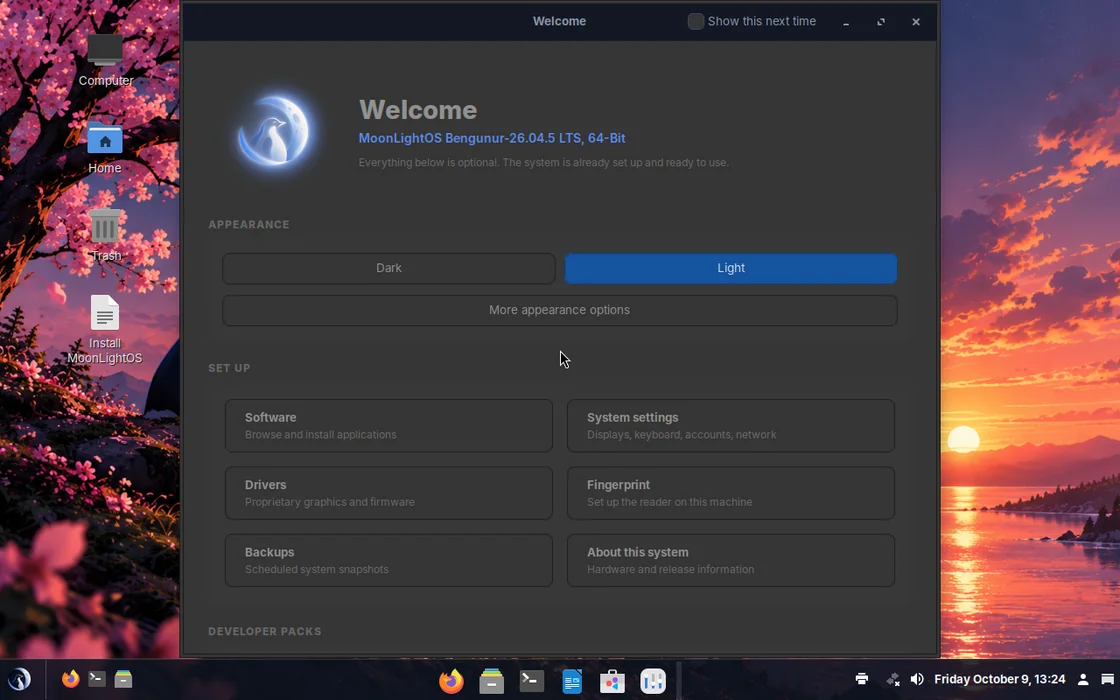Open the small file manager quick-launch icon
Viewport: 1120px width, 700px height.
click(124, 679)
